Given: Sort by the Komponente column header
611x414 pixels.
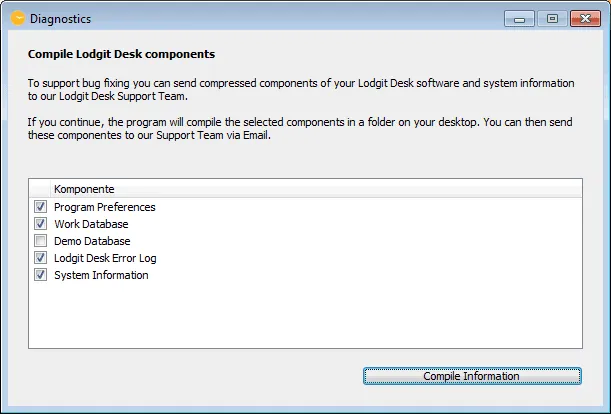Looking at the screenshot, I should [x=316, y=189].
